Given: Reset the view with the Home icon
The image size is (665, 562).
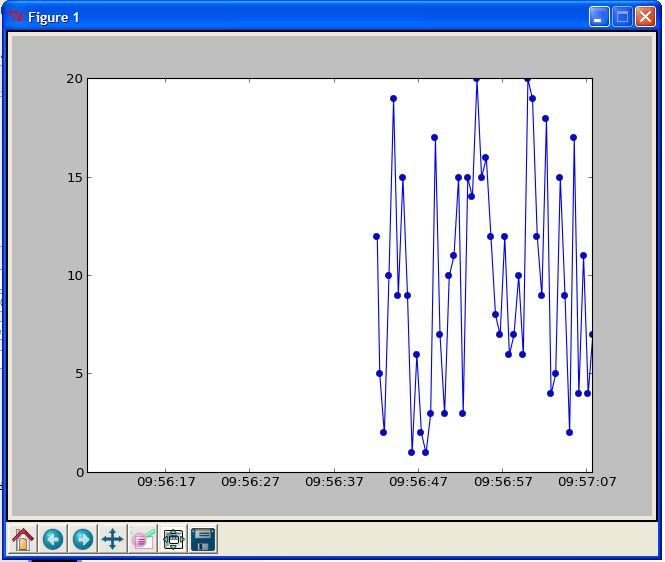Looking at the screenshot, I should click(x=23, y=539).
